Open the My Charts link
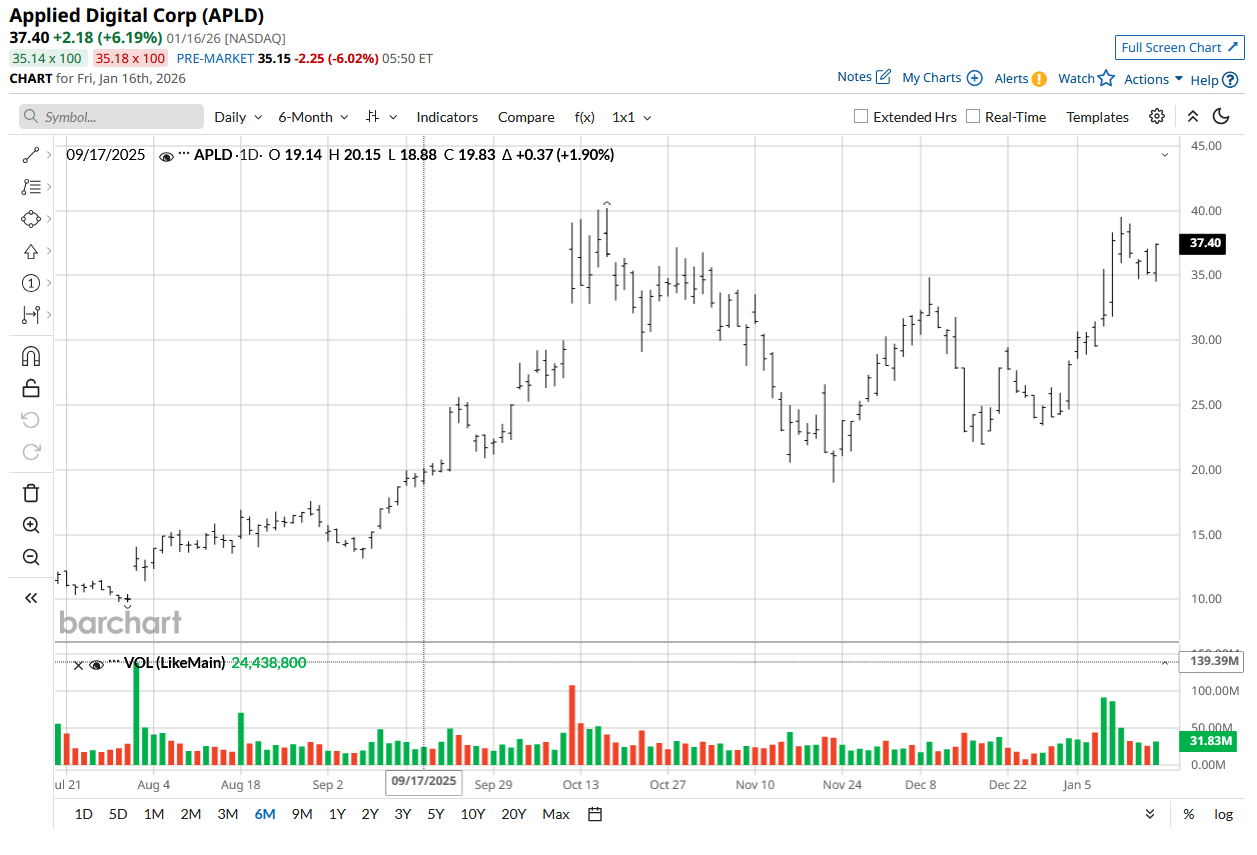This screenshot has height=855, width=1257. coord(942,78)
